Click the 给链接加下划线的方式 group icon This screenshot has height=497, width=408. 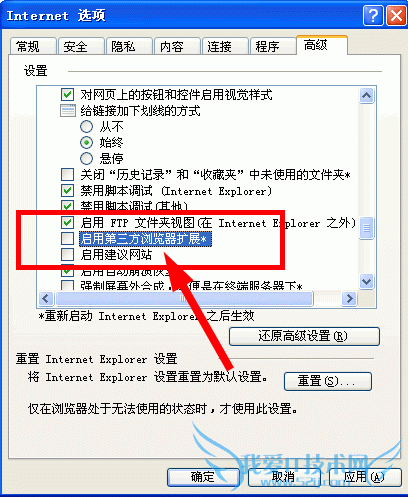pyautogui.click(x=68, y=111)
